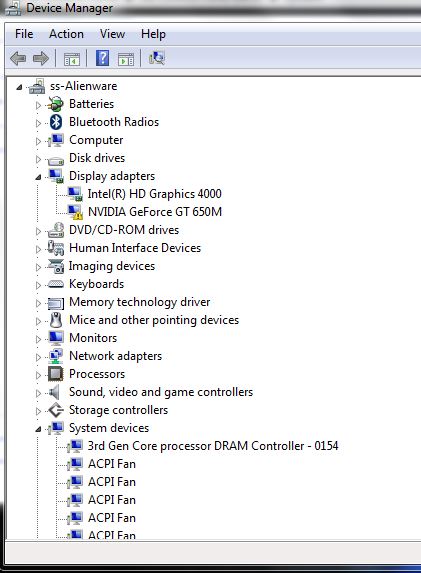Collapse the System devices category
Image resolution: width=421 pixels, height=573 pixels.
pyautogui.click(x=38, y=429)
